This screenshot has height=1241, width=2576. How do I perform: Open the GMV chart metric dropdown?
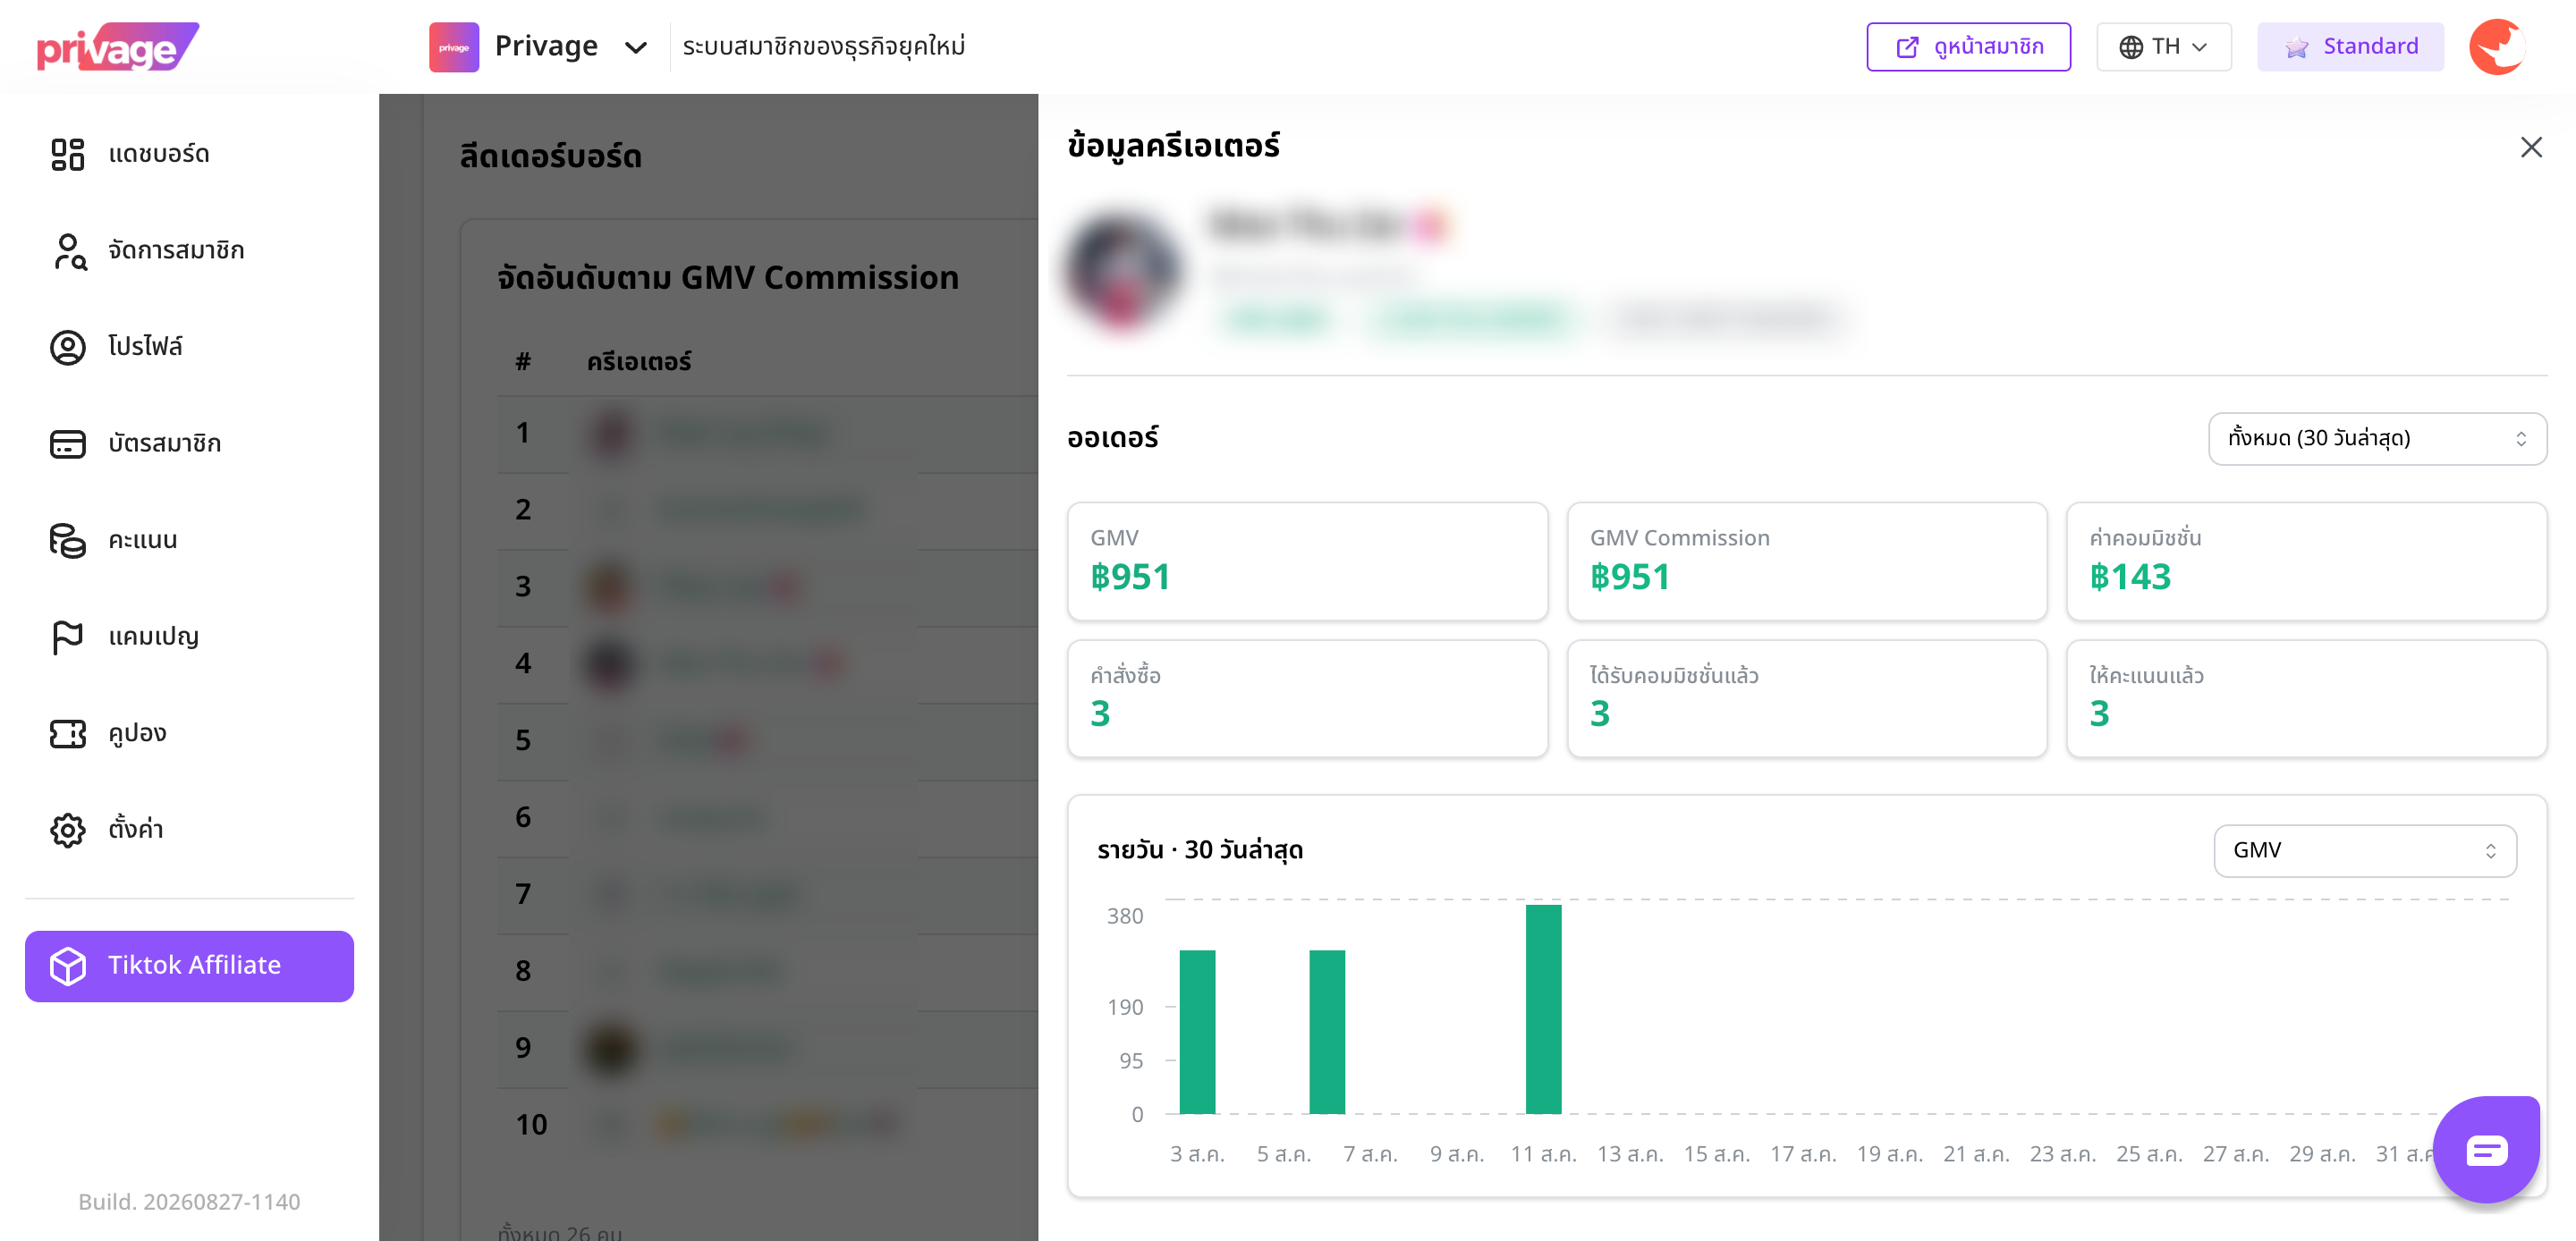tap(2364, 850)
